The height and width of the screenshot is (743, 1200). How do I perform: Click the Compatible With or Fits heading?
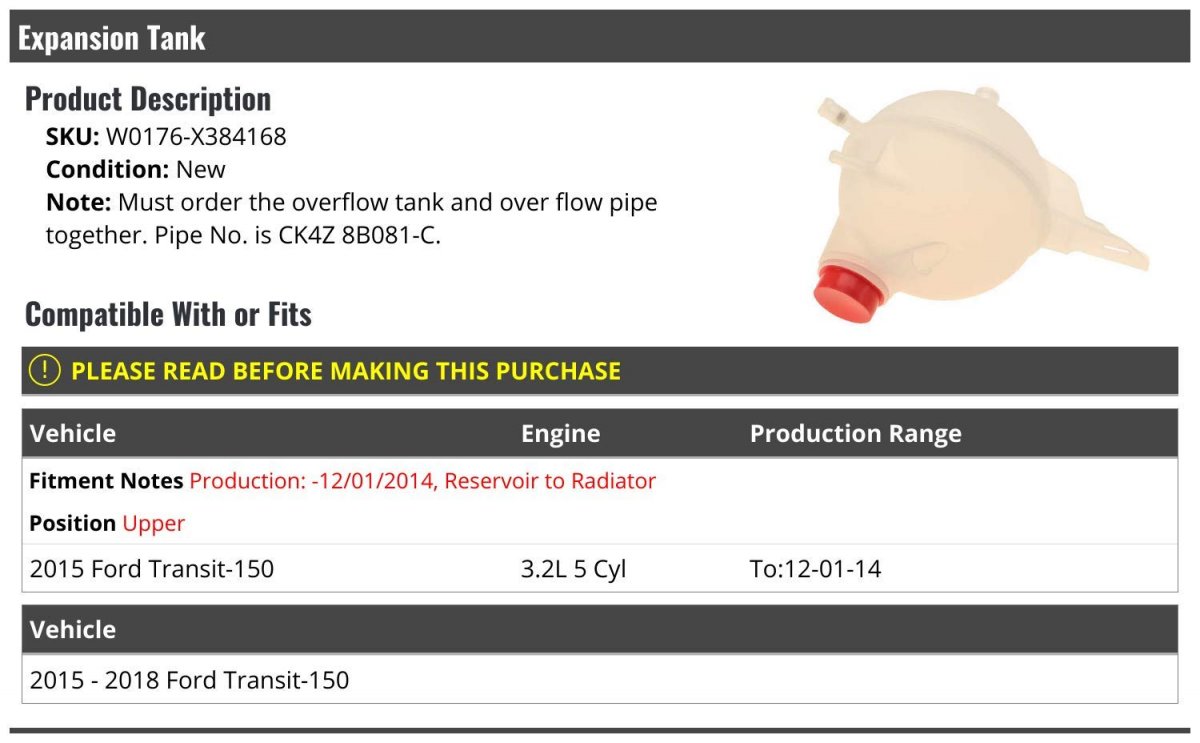[168, 314]
